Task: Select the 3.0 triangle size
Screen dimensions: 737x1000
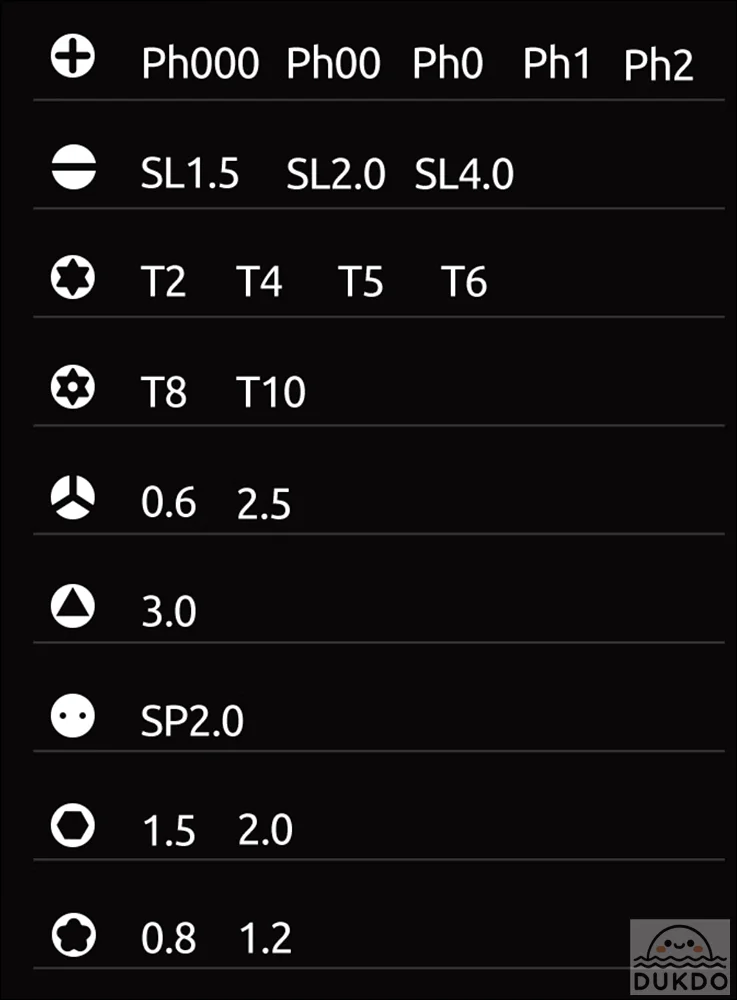Action: click(x=169, y=612)
